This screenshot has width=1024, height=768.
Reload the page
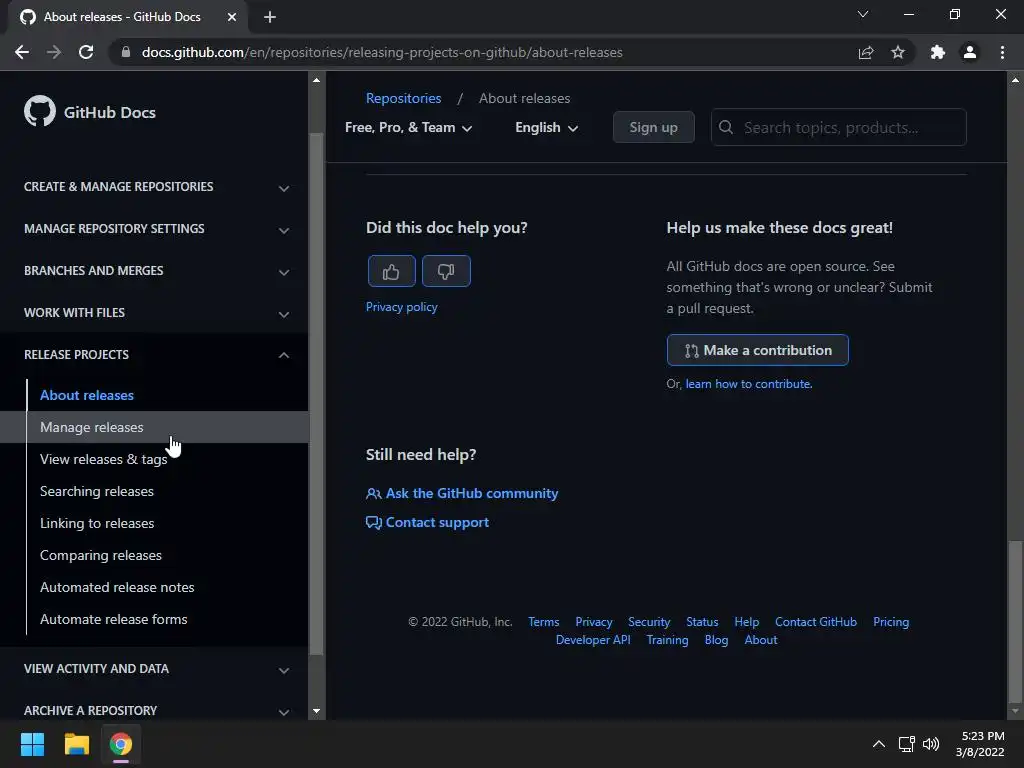[x=86, y=52]
